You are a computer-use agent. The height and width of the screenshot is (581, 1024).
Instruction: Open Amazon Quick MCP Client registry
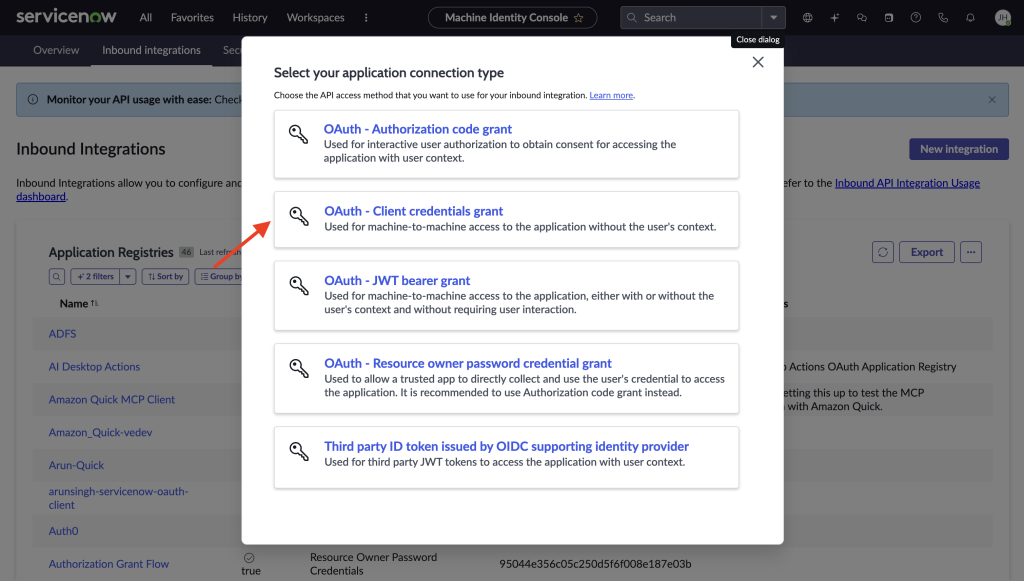[112, 400]
